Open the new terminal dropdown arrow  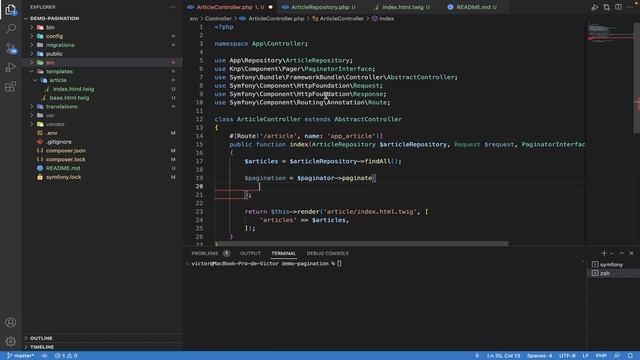pyautogui.click(x=611, y=253)
